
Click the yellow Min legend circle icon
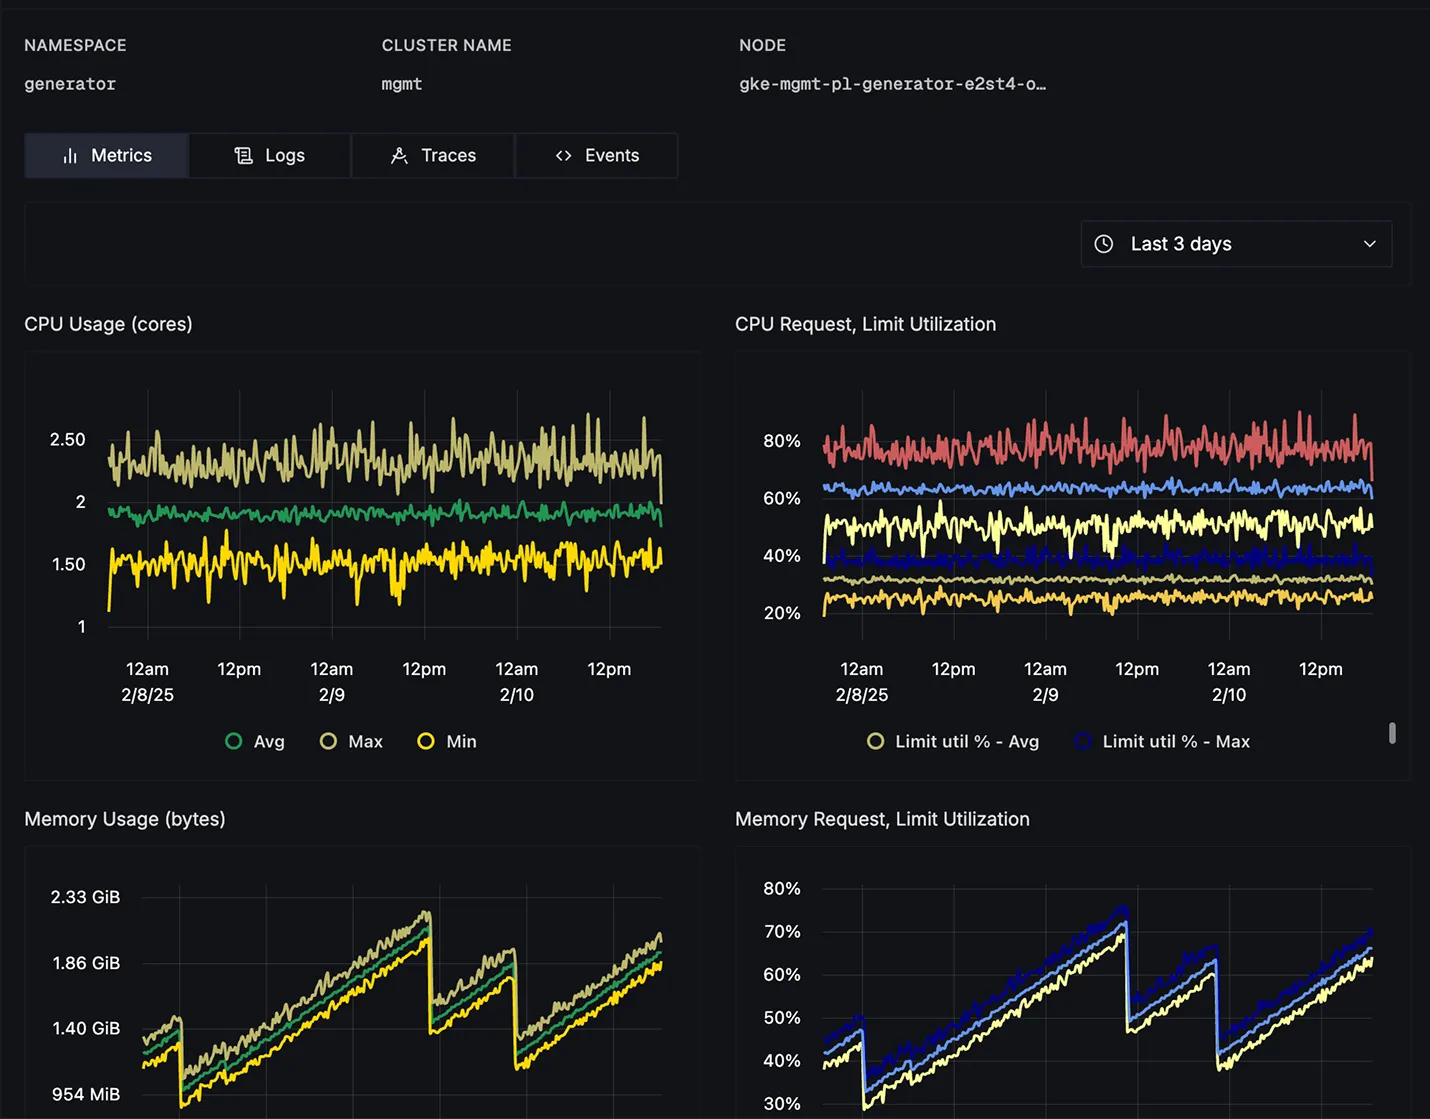[x=426, y=741]
